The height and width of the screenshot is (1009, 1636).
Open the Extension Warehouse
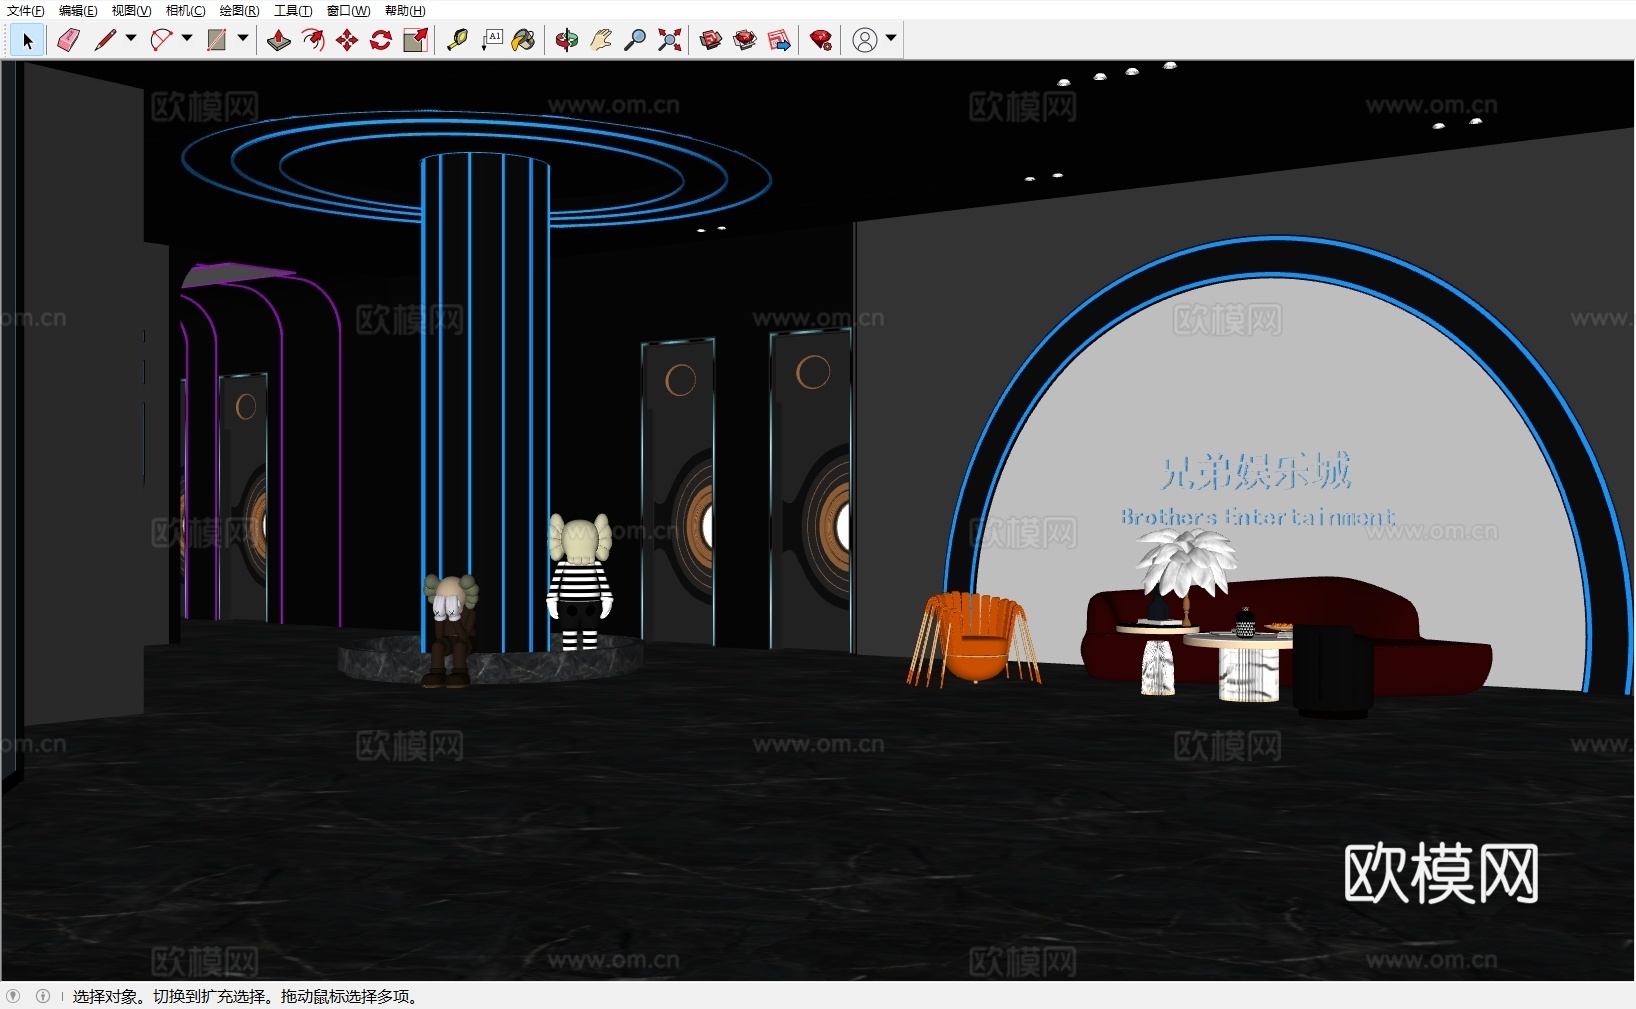click(x=745, y=40)
